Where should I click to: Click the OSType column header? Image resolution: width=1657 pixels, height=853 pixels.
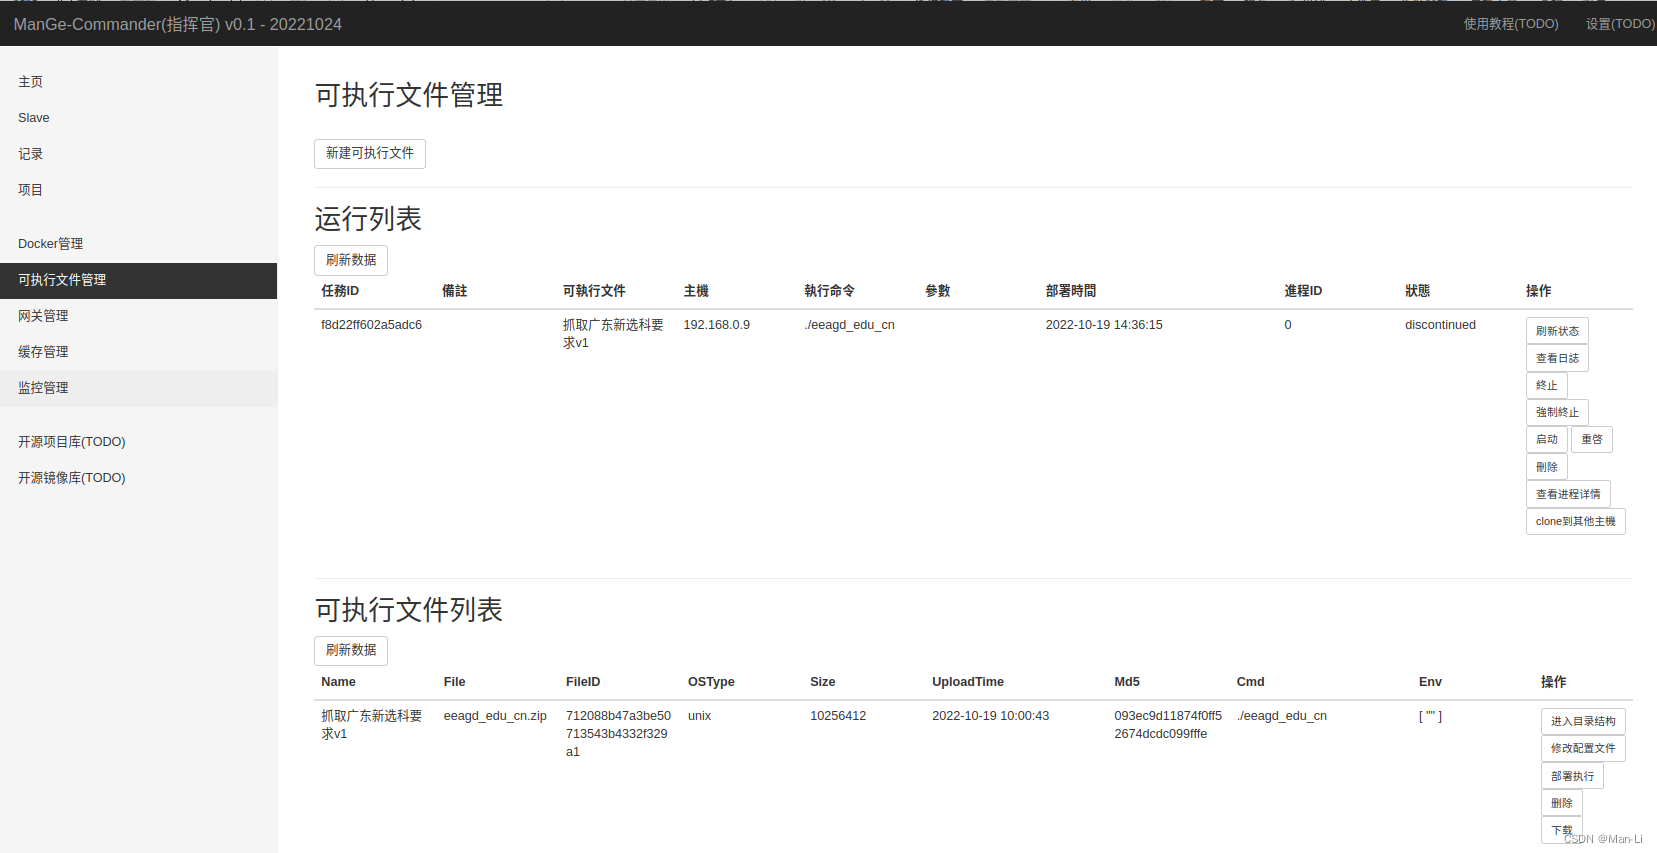[711, 682]
